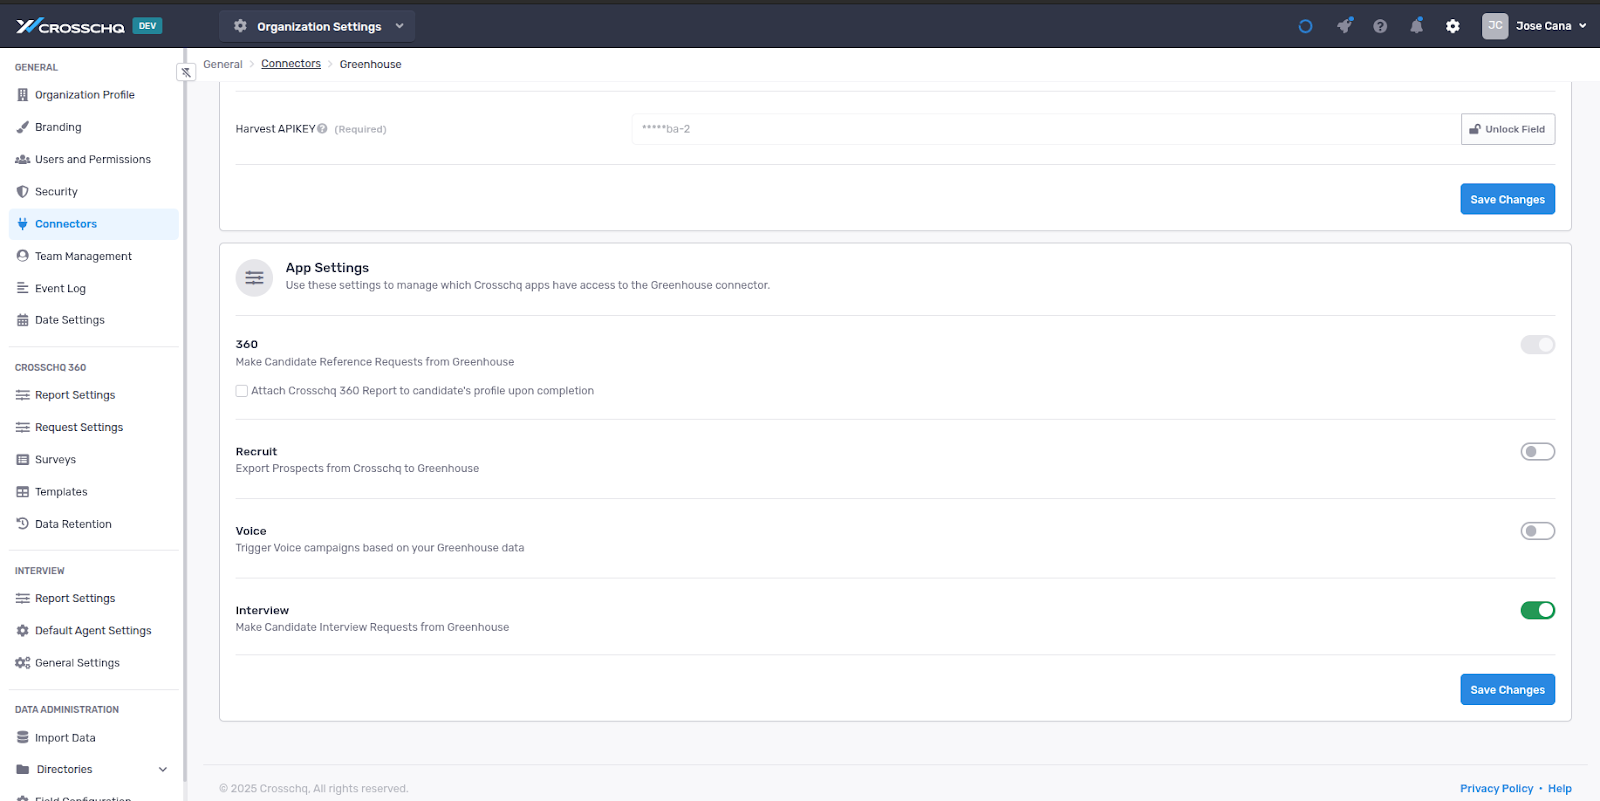Click the Harvest APIKEY help tooltip icon
Image resolution: width=1600 pixels, height=801 pixels.
point(322,129)
